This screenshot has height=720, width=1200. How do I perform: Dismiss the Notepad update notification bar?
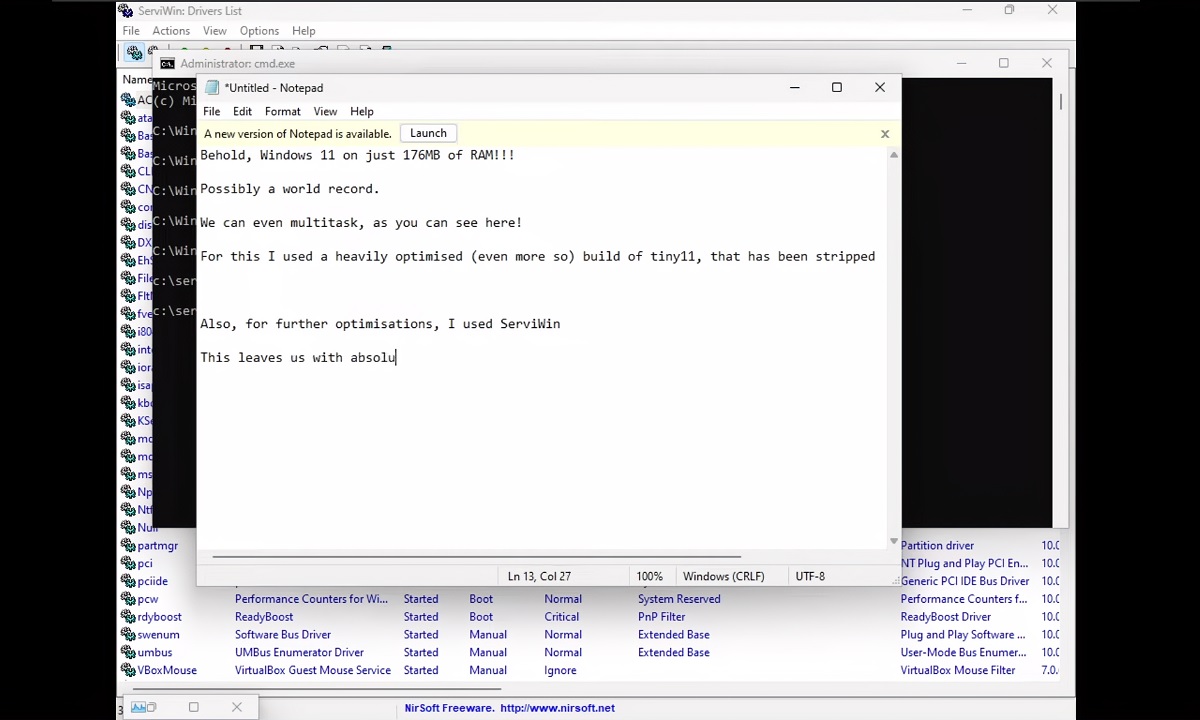click(884, 134)
